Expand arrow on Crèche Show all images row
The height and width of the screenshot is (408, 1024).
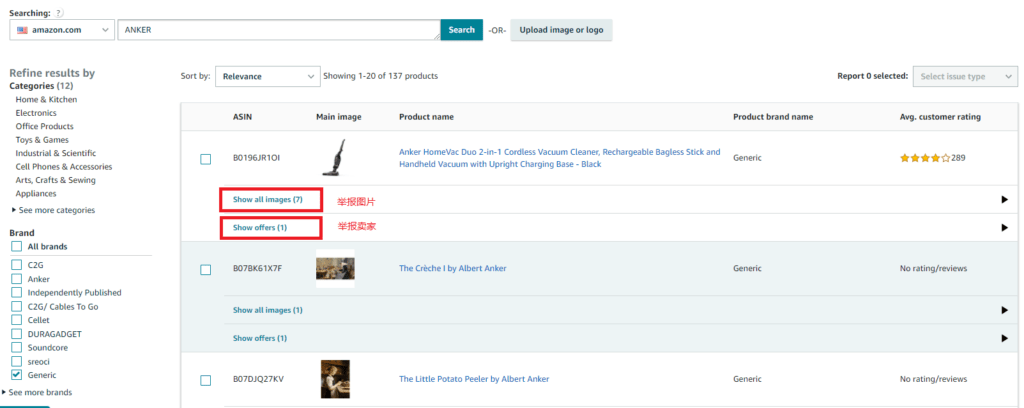click(1005, 310)
